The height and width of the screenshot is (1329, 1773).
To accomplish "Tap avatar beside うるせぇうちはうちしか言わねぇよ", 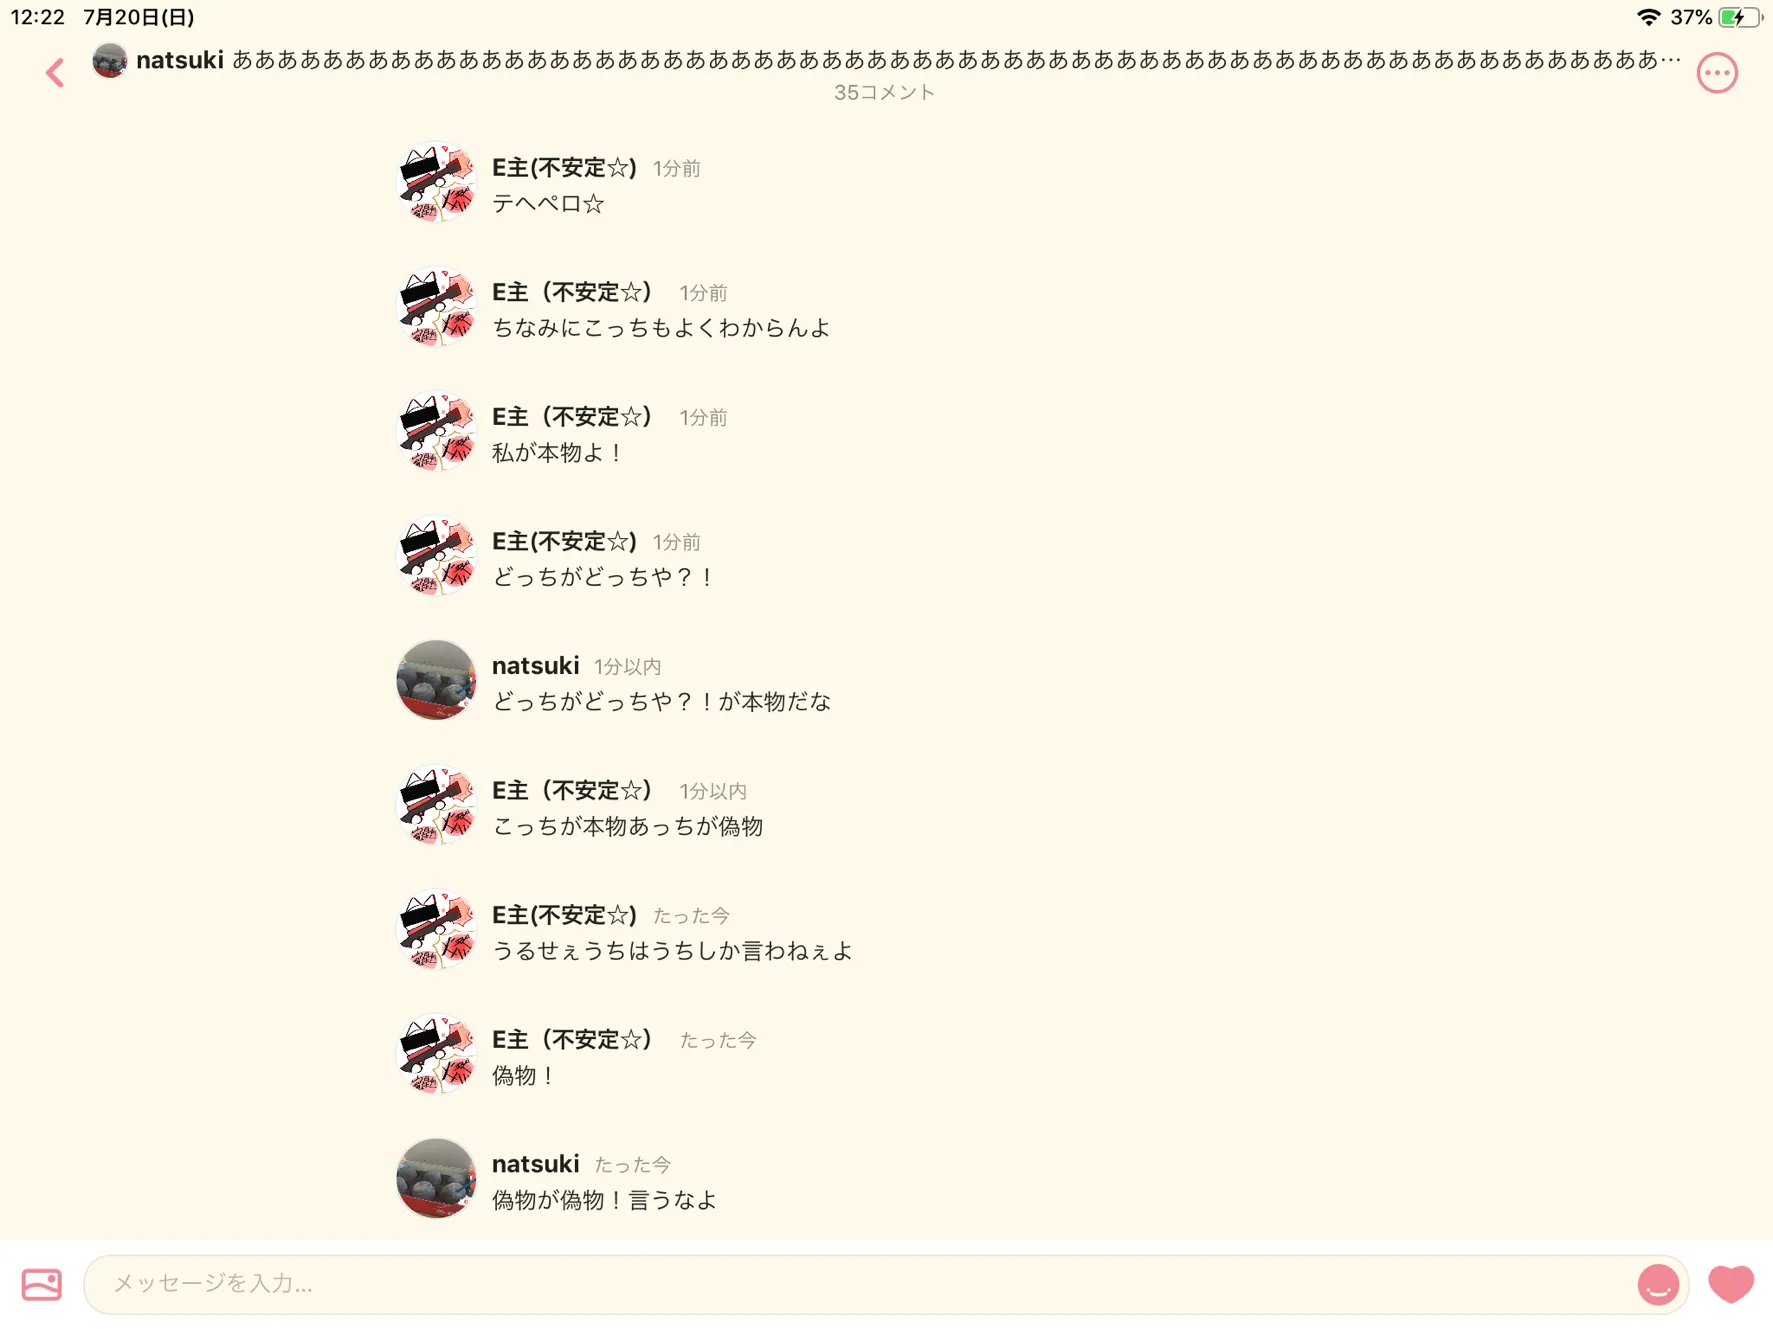I will pyautogui.click(x=436, y=929).
